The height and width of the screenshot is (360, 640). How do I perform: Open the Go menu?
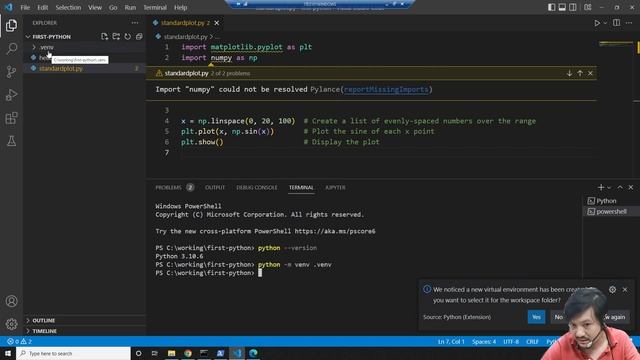pyautogui.click(x=113, y=7)
